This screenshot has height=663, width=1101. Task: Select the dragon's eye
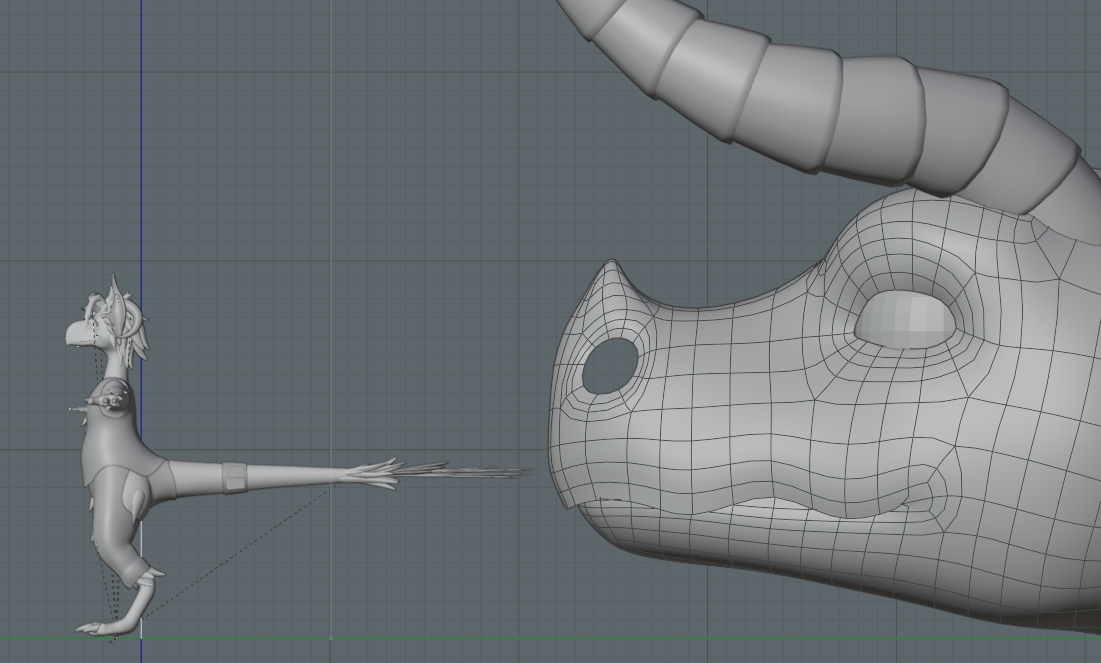903,320
